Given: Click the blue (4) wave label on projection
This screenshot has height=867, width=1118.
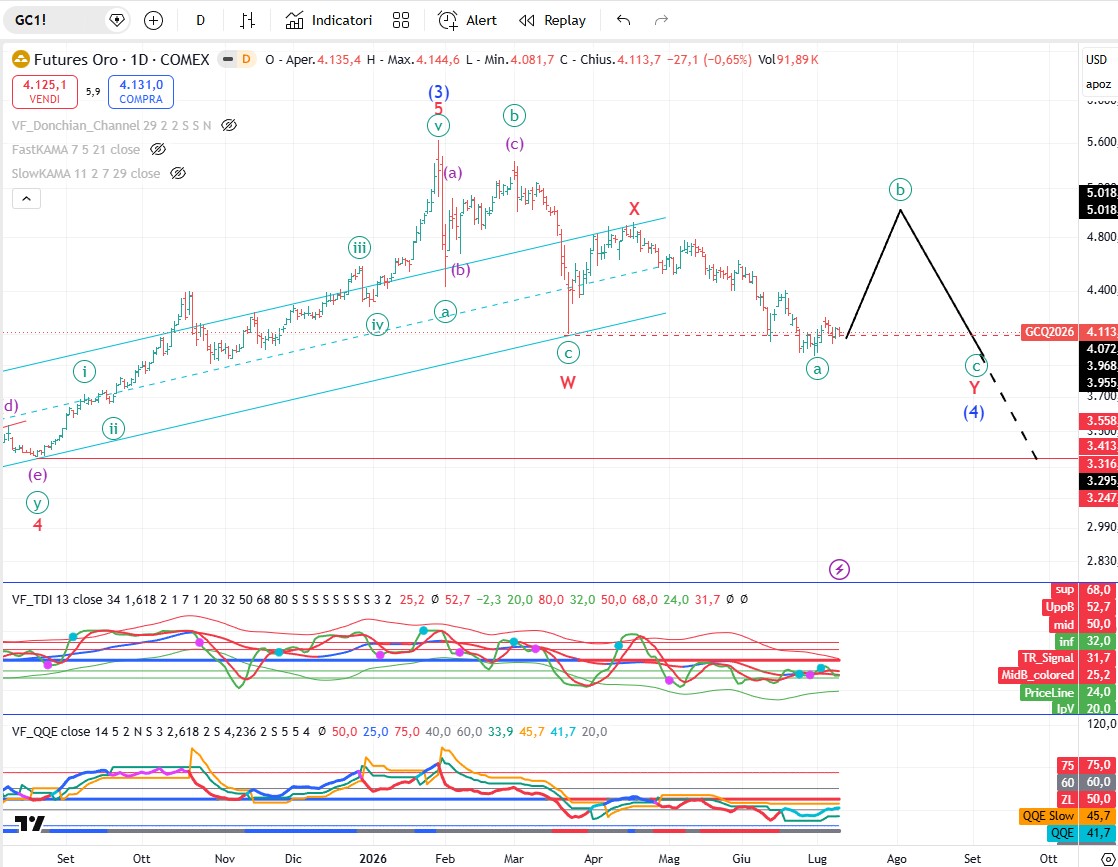Looking at the screenshot, I should [974, 412].
